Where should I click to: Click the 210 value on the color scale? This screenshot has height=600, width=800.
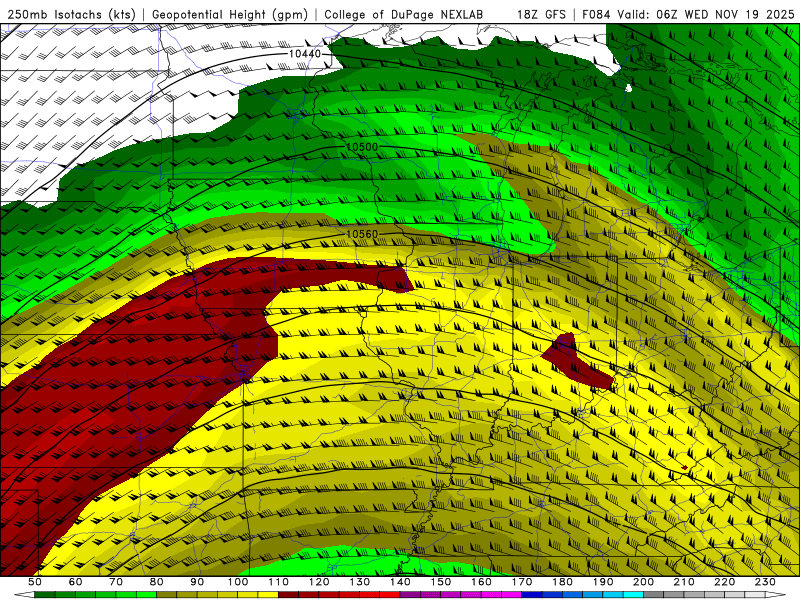(684, 582)
